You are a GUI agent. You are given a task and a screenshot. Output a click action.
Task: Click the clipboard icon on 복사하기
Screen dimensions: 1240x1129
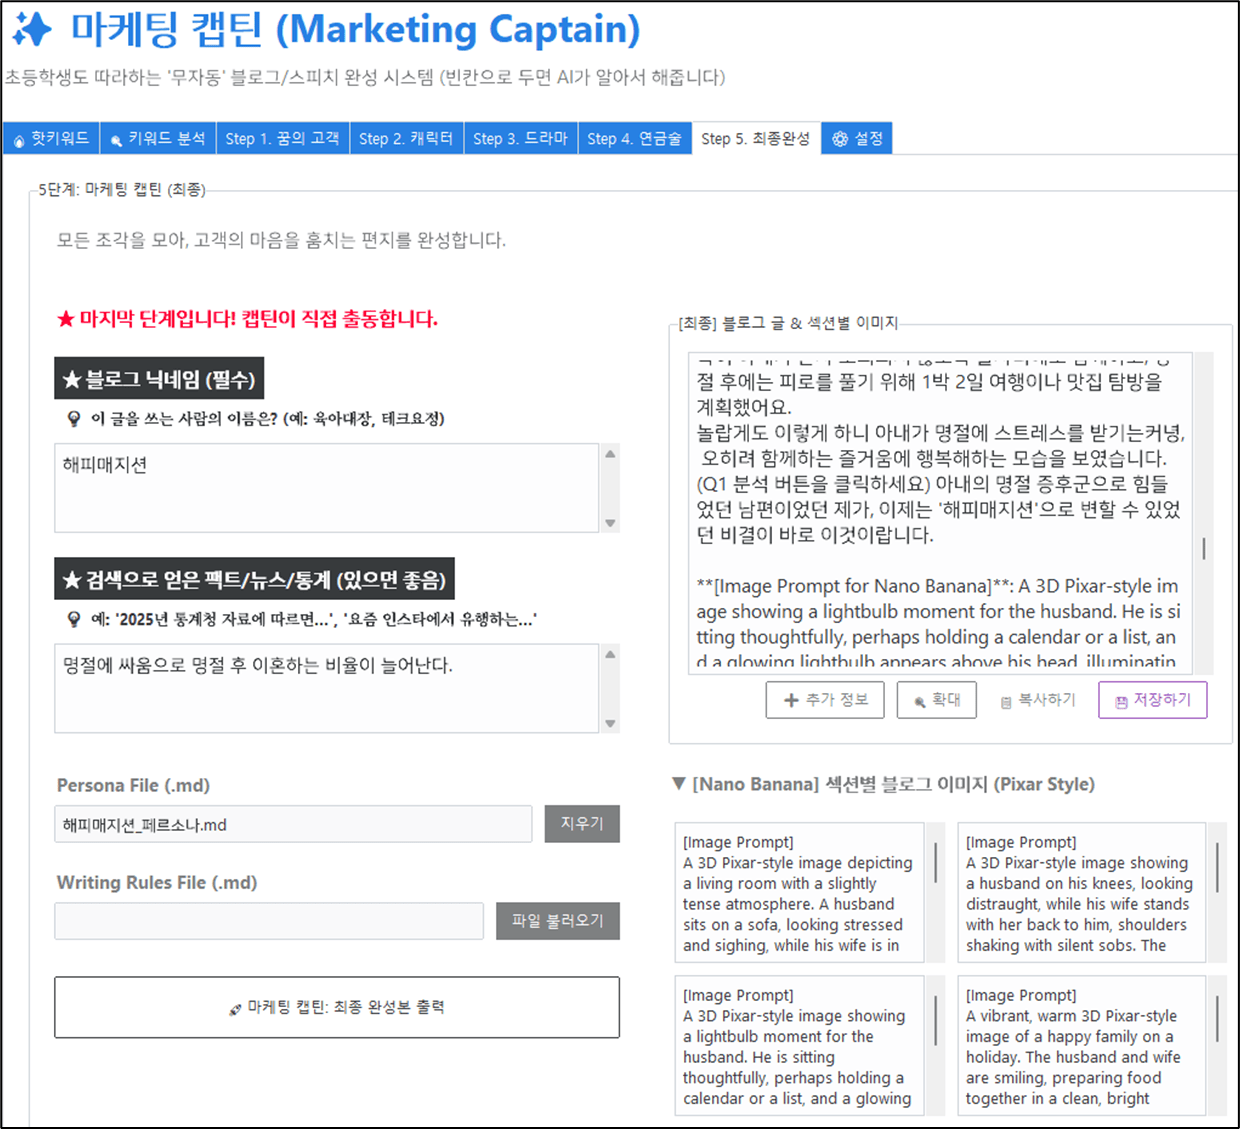click(1005, 699)
